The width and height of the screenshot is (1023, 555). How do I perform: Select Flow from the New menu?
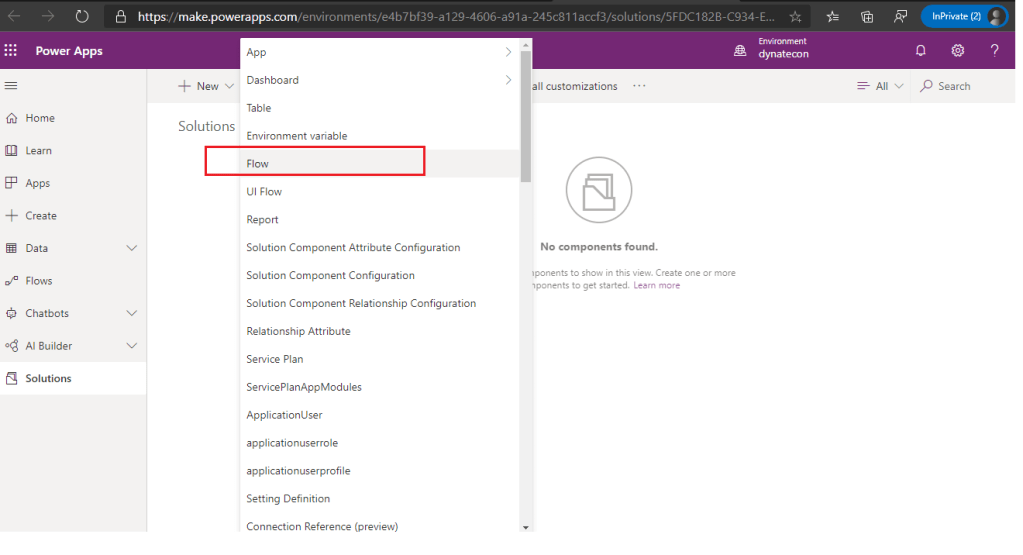[258, 163]
